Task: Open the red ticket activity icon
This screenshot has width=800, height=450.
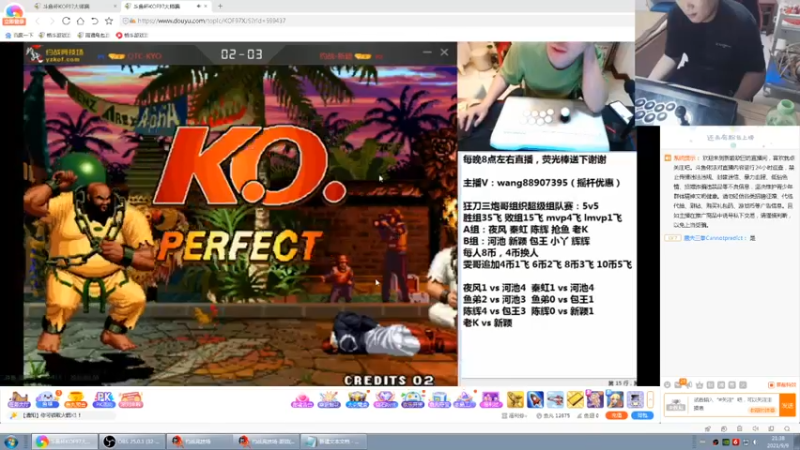Action: (131, 399)
